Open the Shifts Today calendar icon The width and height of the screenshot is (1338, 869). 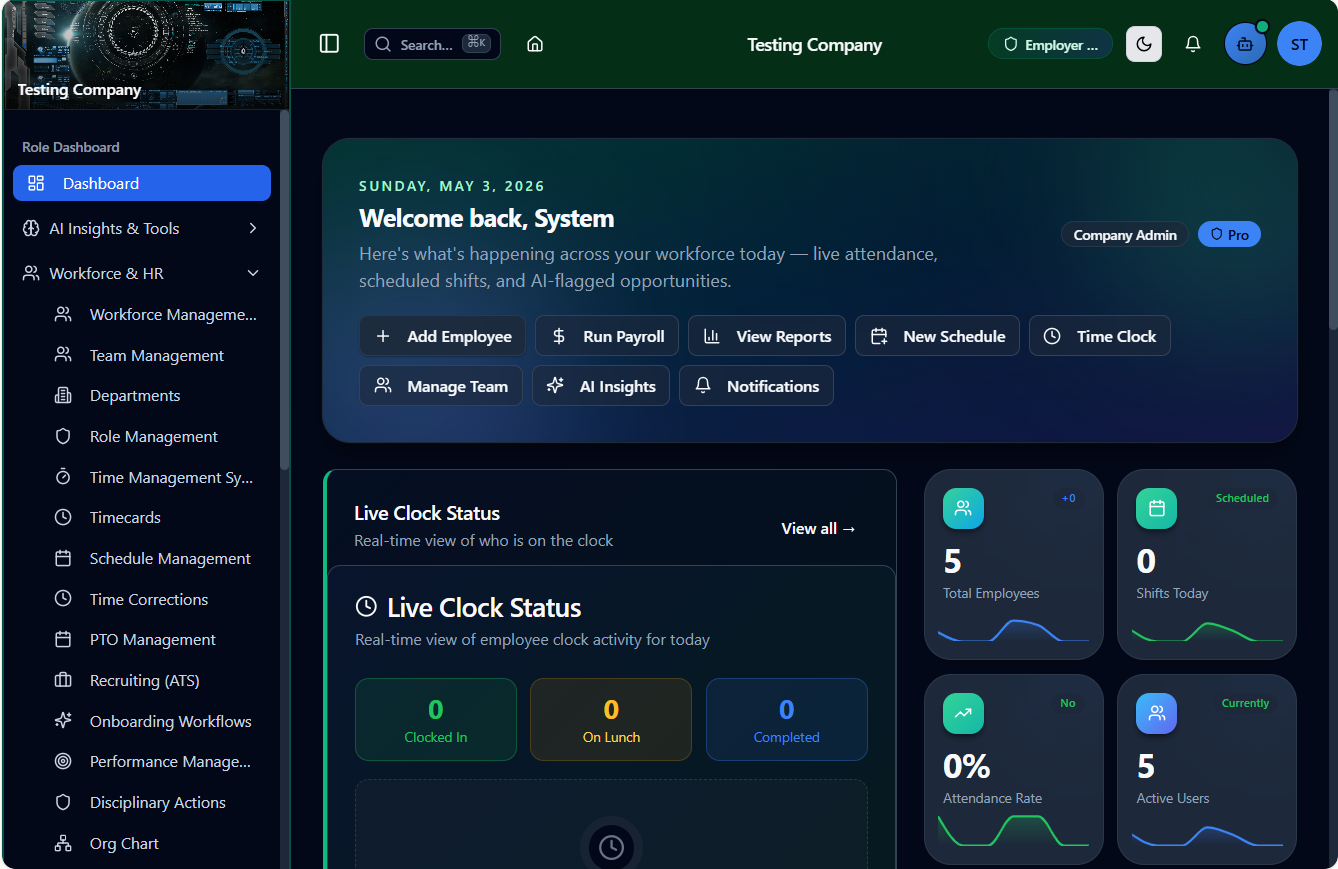click(1156, 508)
